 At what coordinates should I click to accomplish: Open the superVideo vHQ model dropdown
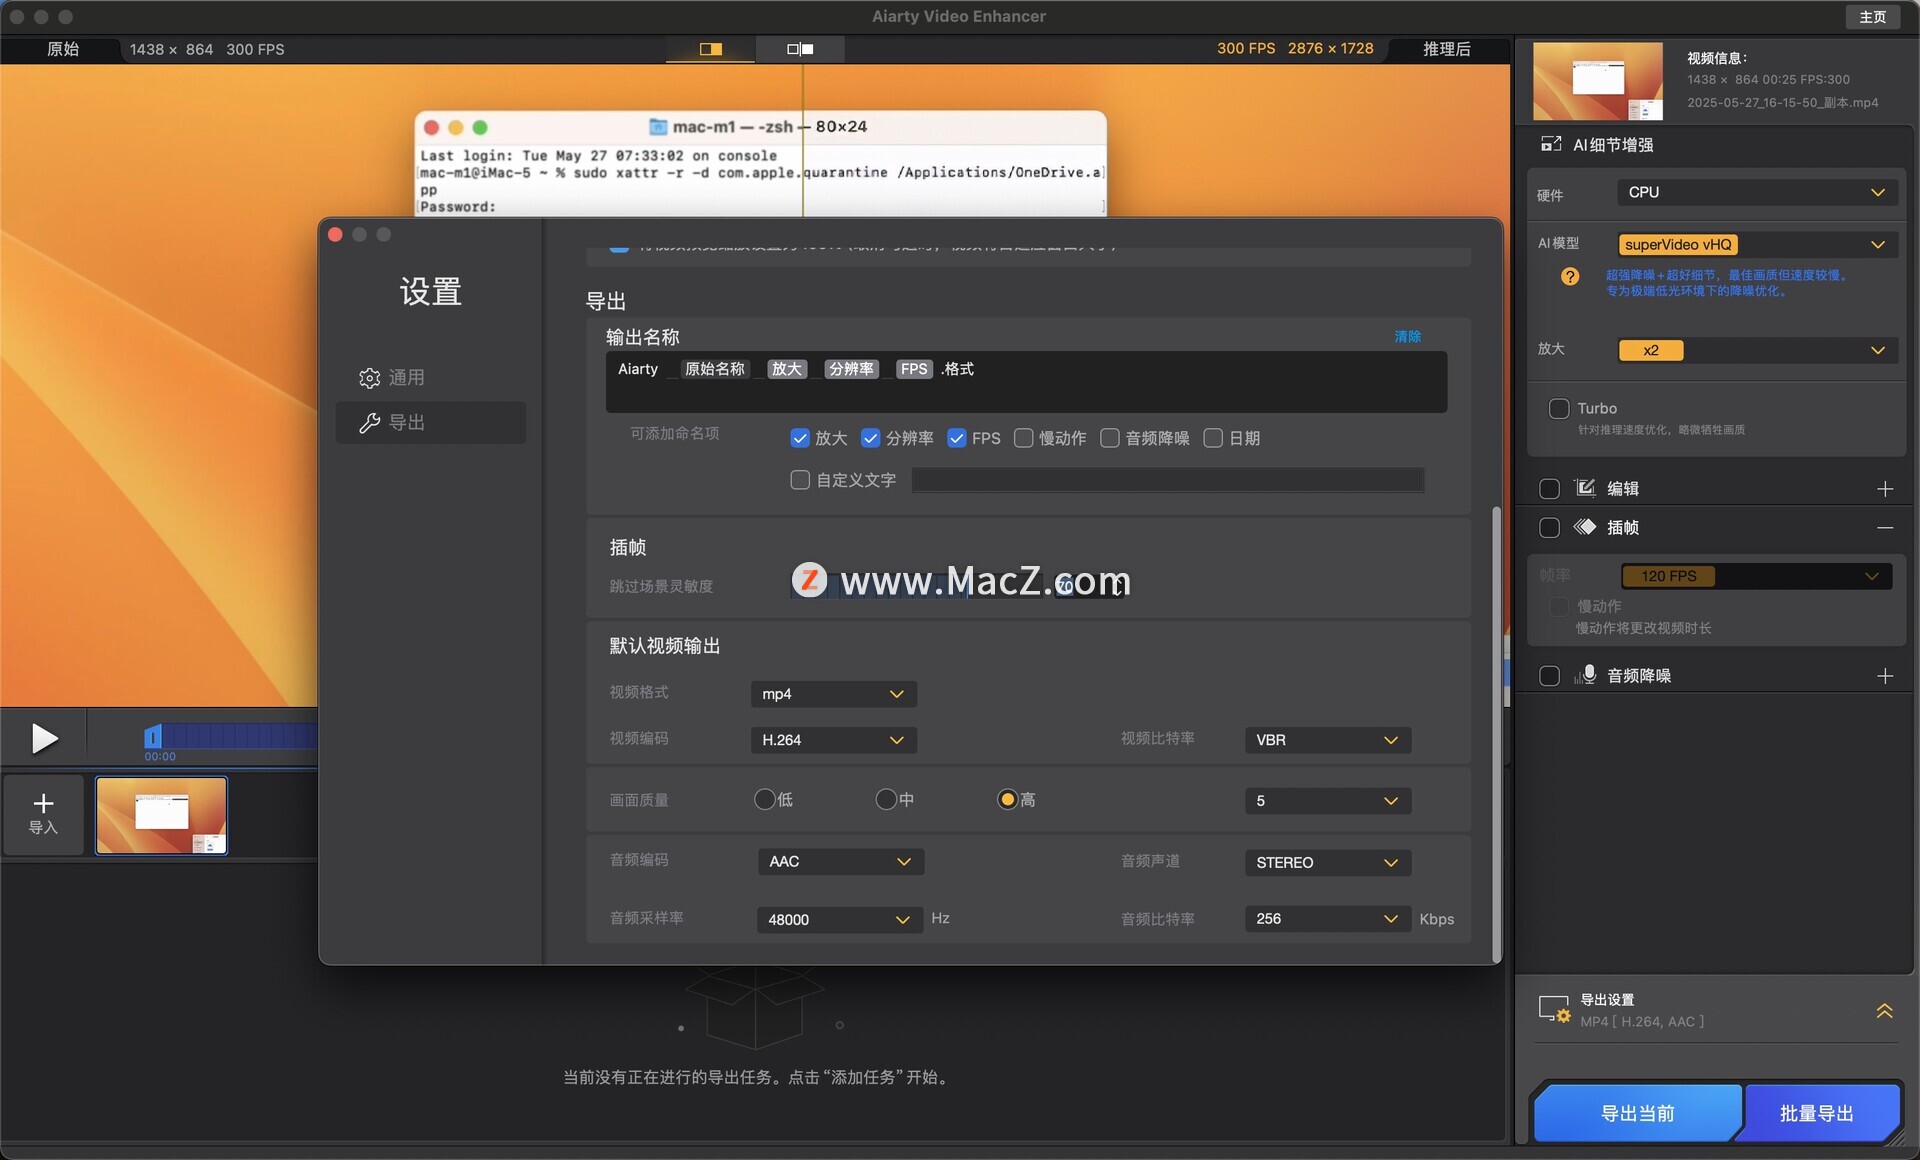tap(1757, 245)
